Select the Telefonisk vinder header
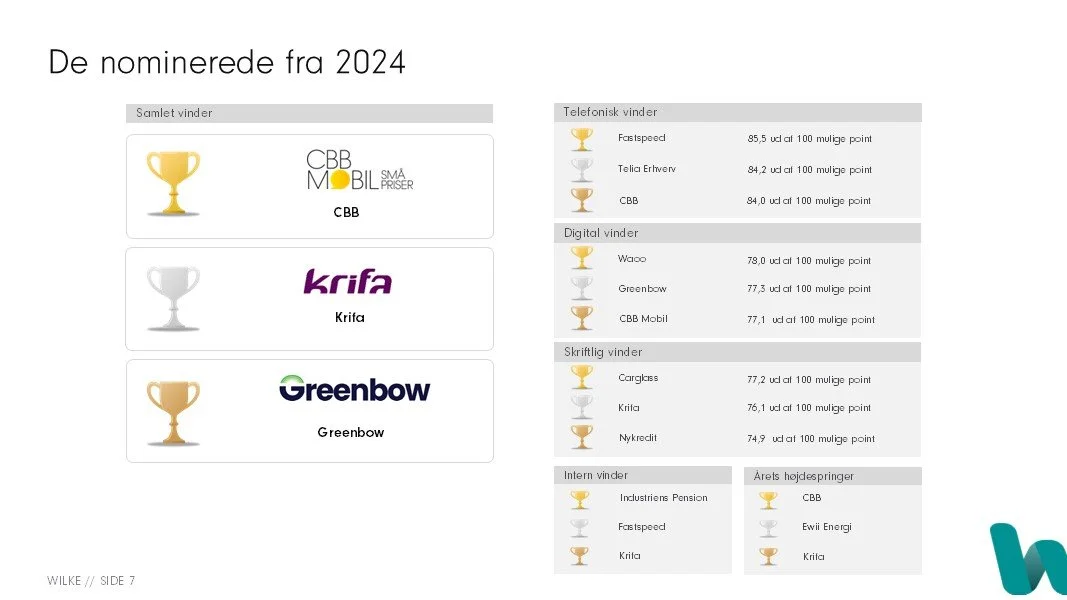The image size is (1067, 600). point(738,112)
